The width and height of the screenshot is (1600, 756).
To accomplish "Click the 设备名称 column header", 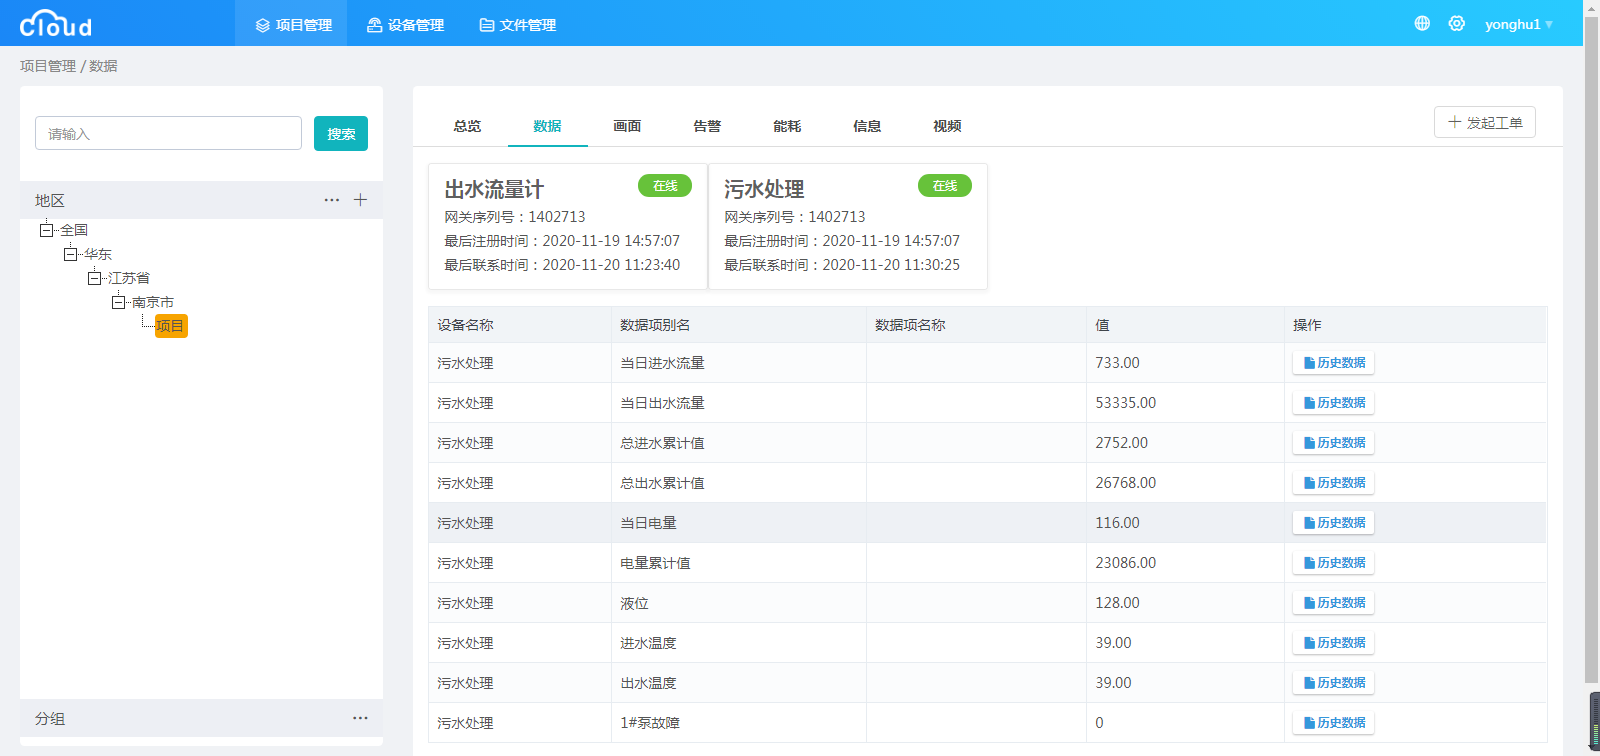I will pos(520,325).
